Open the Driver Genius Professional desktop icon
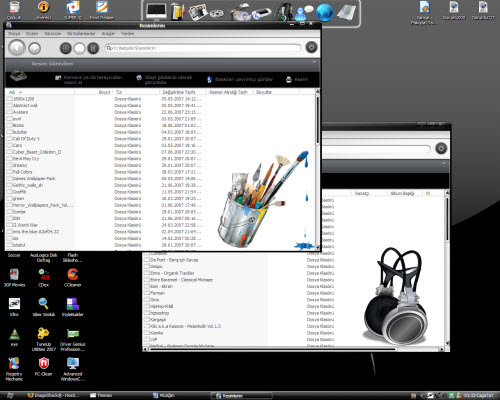This screenshot has width=500, height=400. click(x=73, y=339)
